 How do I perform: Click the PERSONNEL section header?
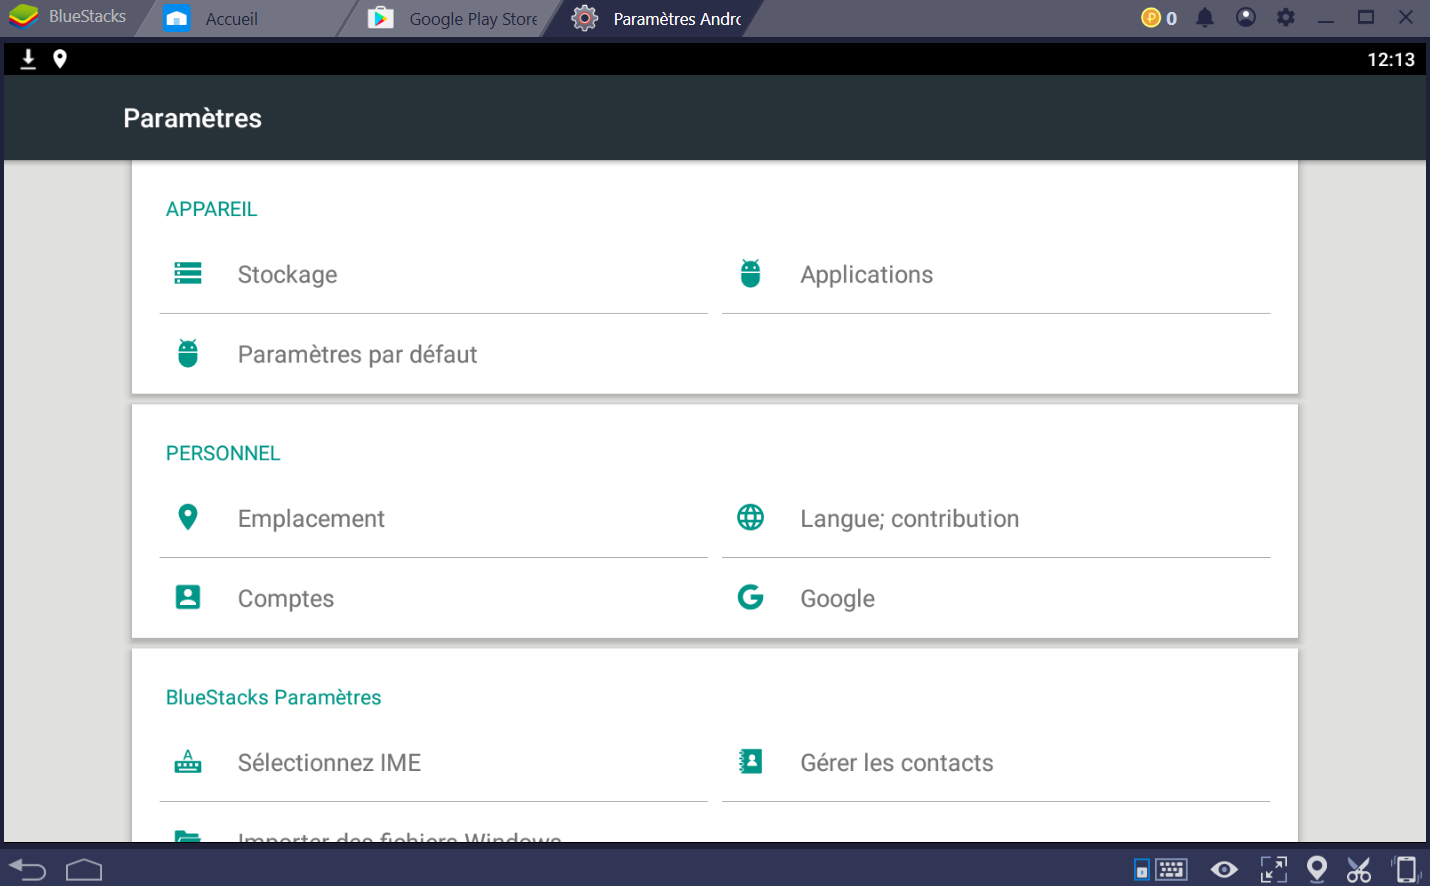click(x=223, y=453)
